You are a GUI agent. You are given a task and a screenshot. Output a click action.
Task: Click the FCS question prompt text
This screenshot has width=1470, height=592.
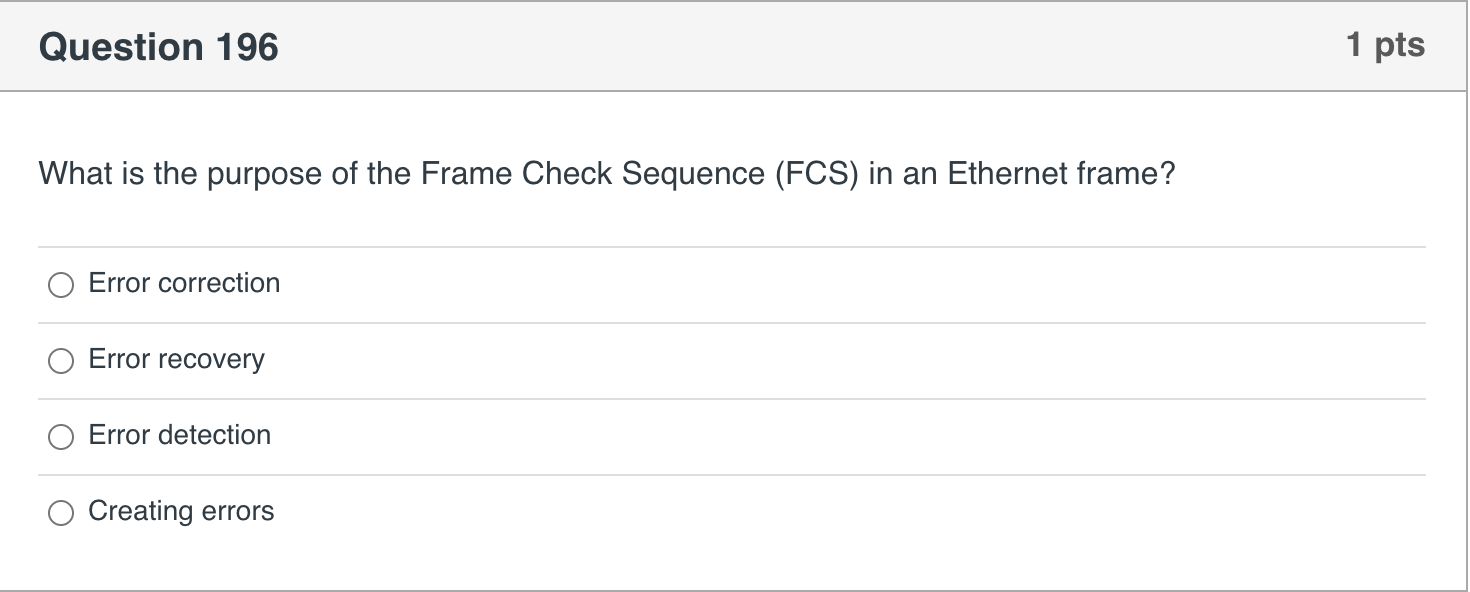tap(606, 174)
